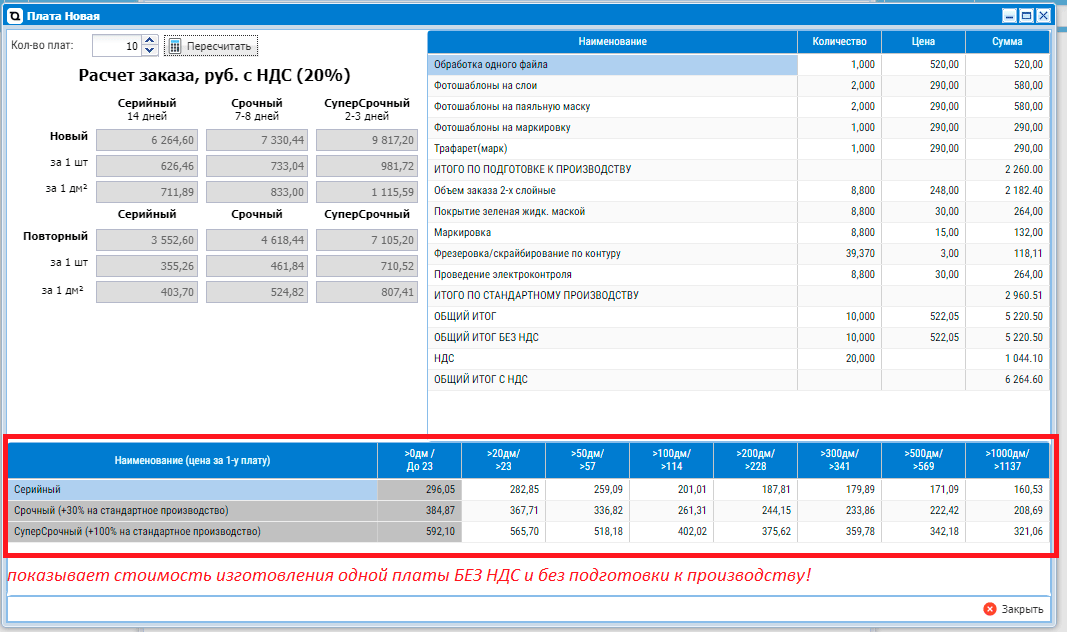Maximize the Плата Новая window
The height and width of the screenshot is (632, 1067).
coord(1026,16)
